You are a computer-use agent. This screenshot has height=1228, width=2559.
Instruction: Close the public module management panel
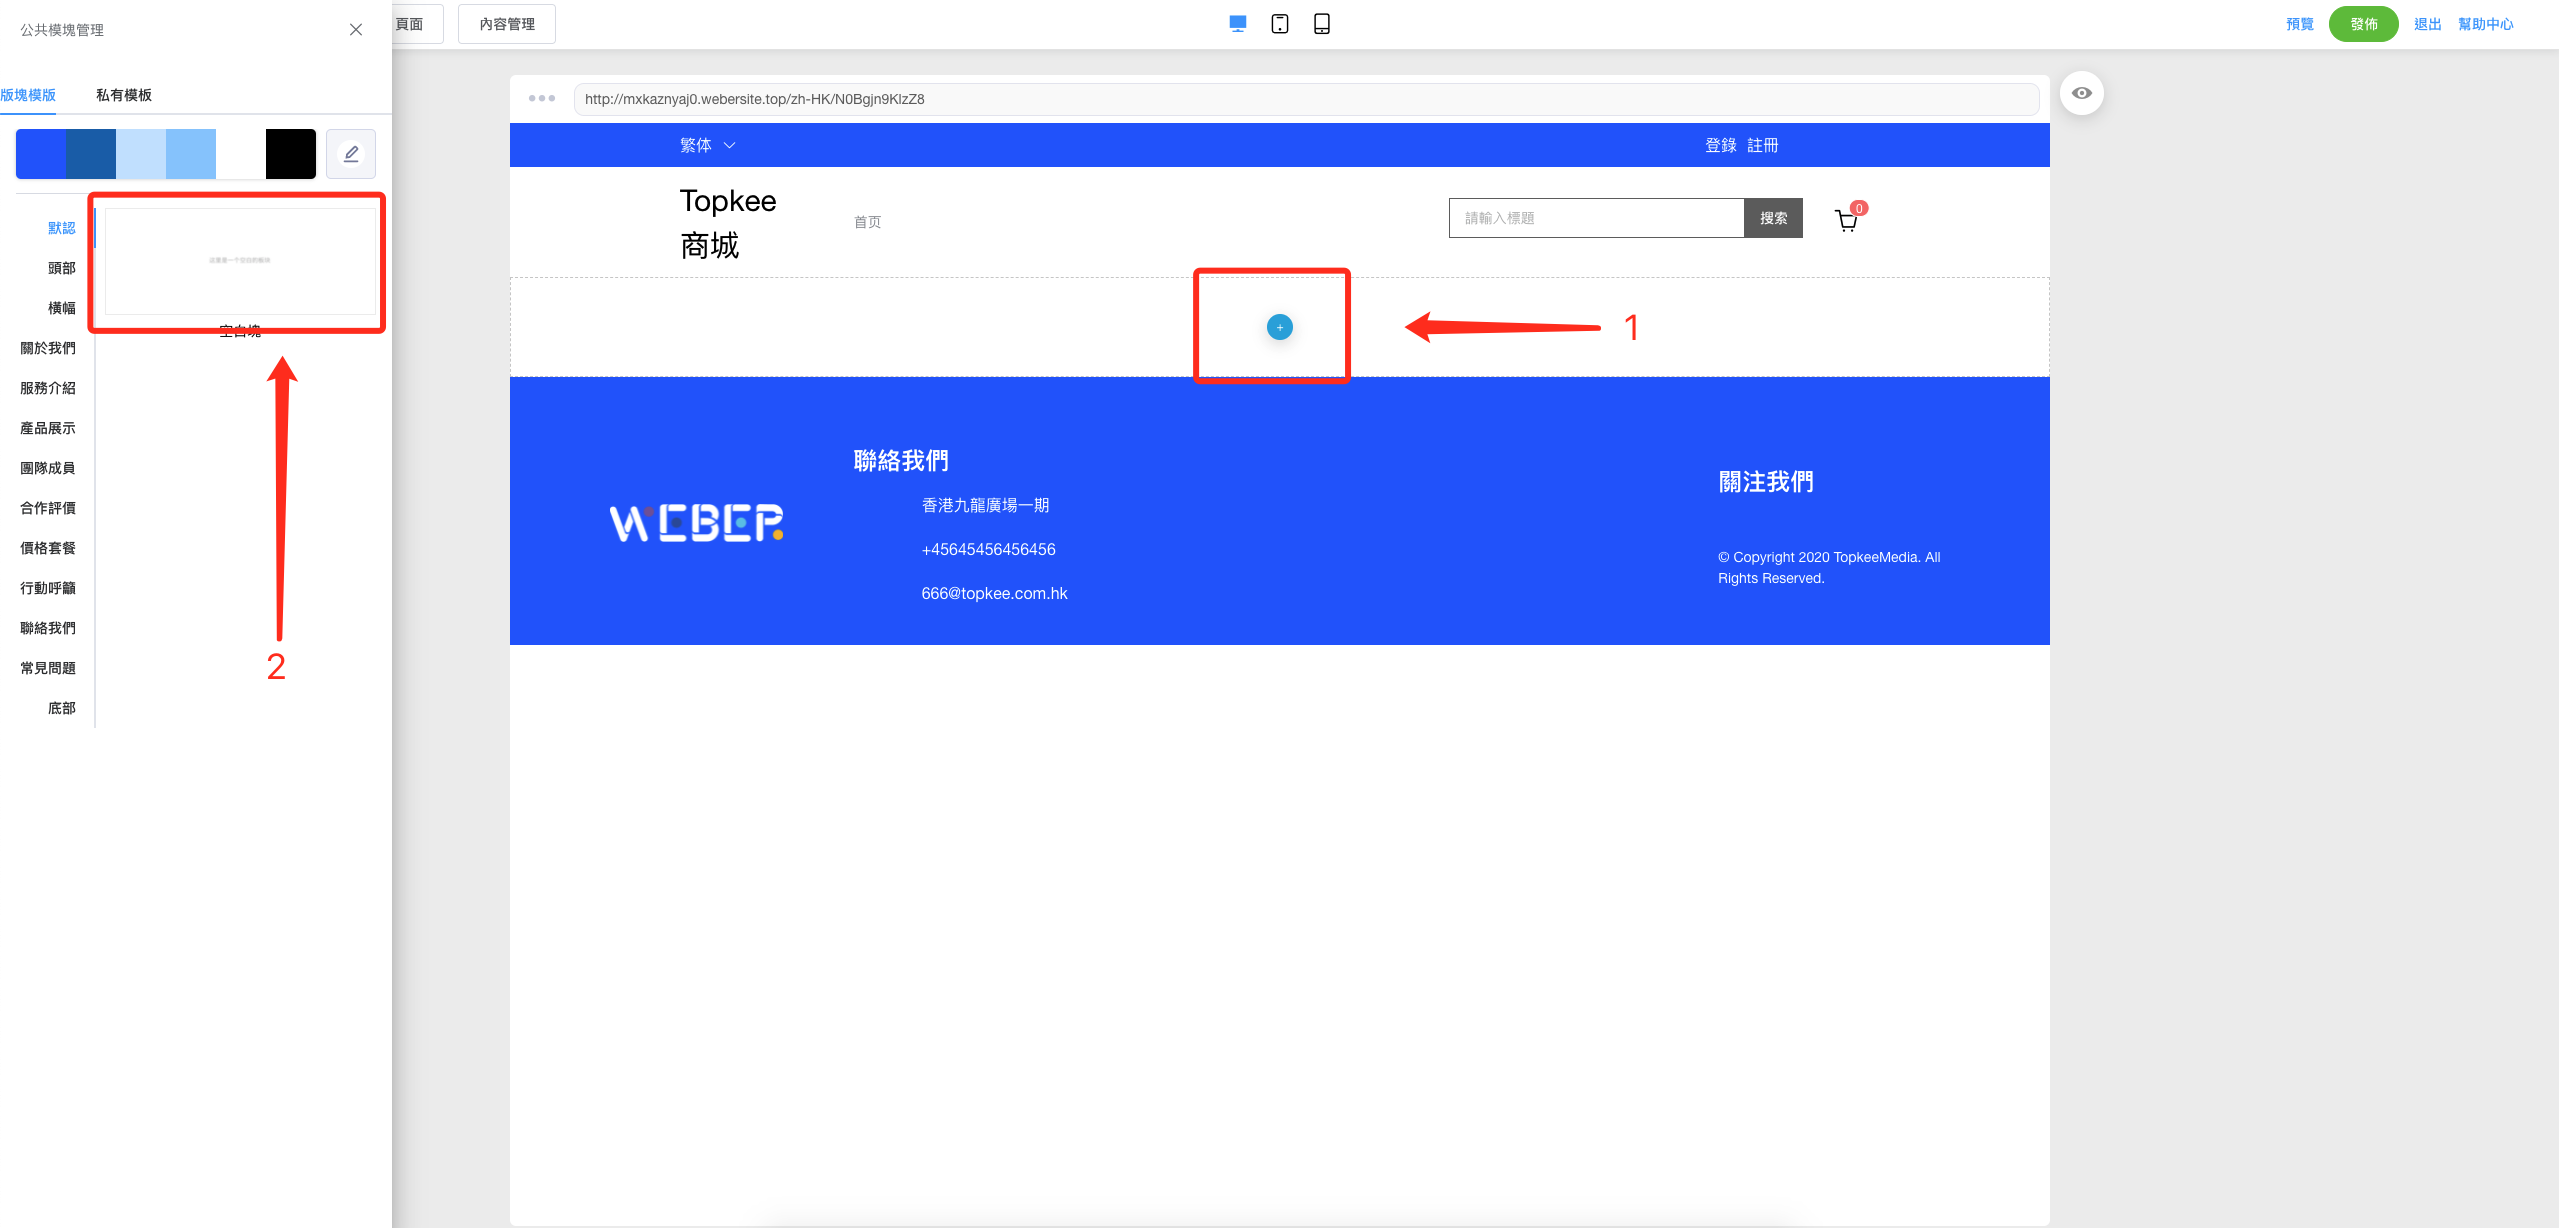click(x=356, y=30)
